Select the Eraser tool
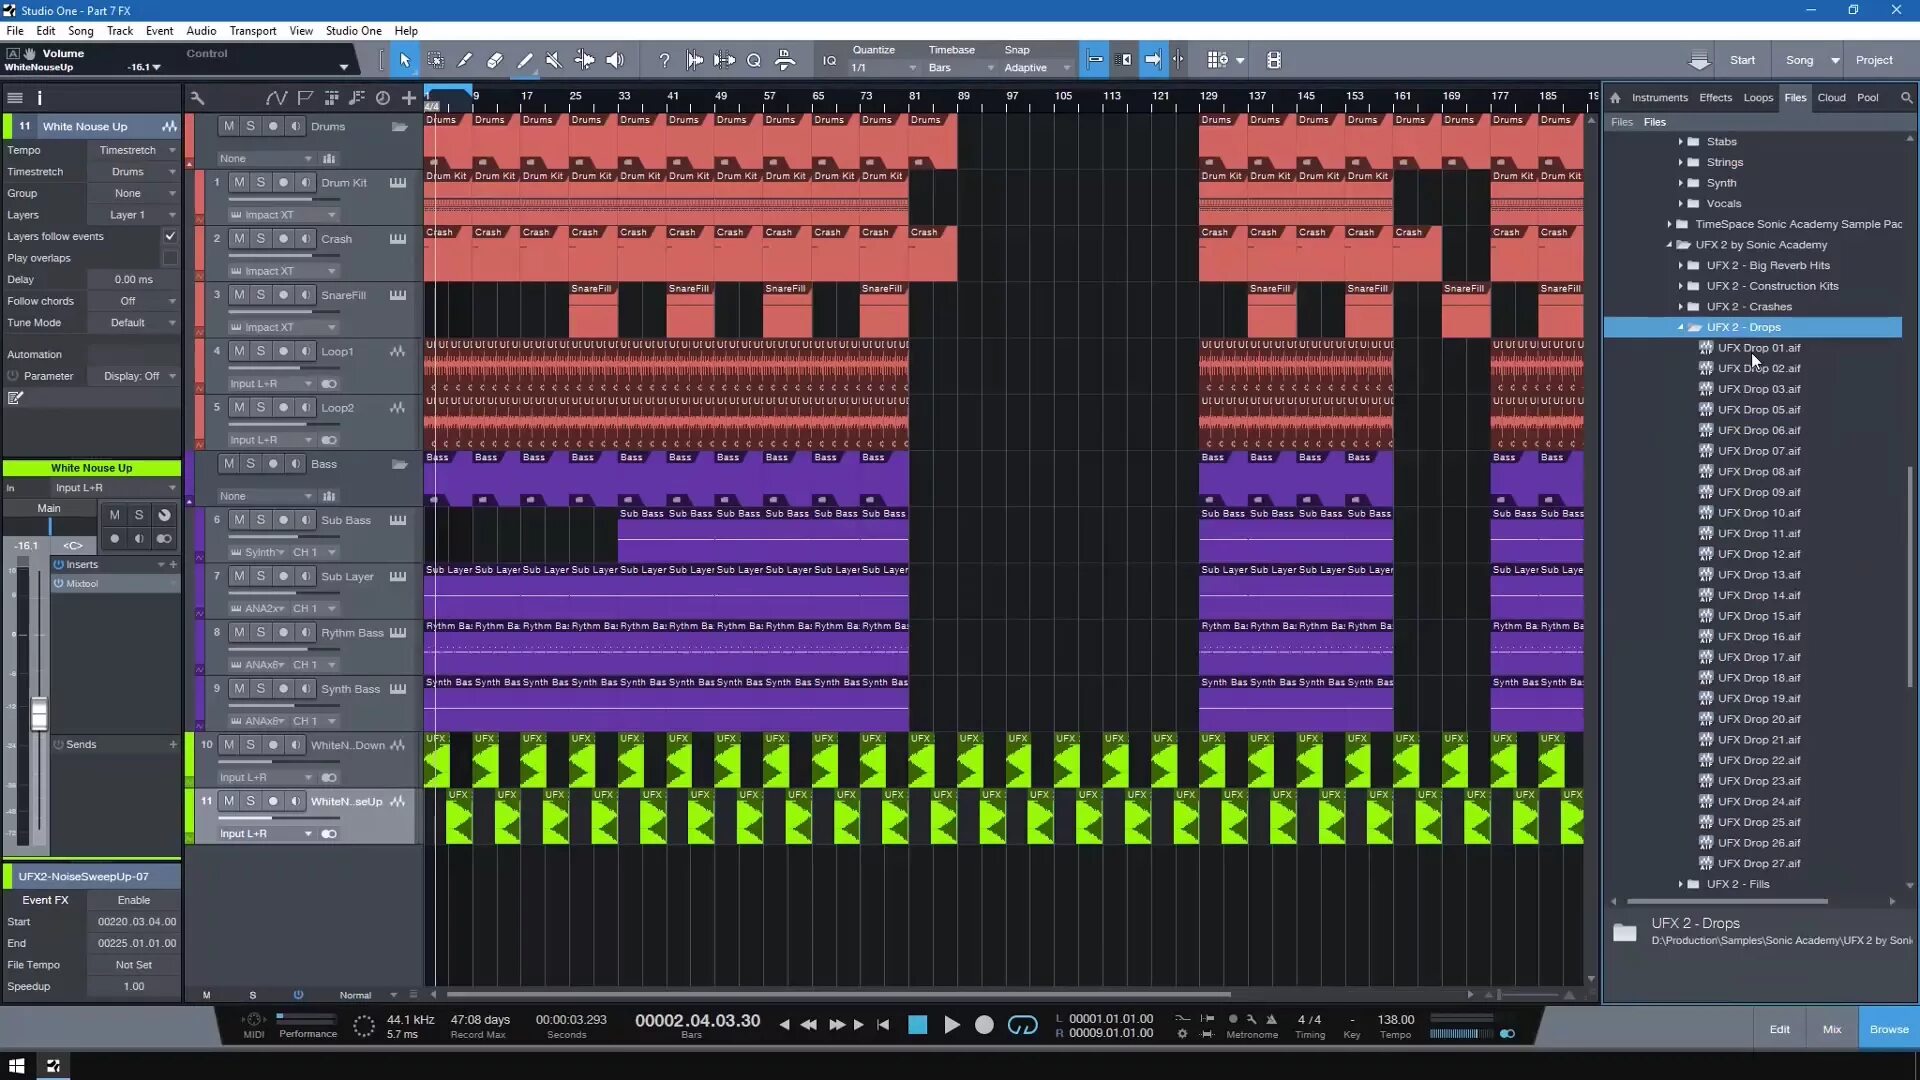This screenshot has width=1920, height=1080. [x=494, y=60]
